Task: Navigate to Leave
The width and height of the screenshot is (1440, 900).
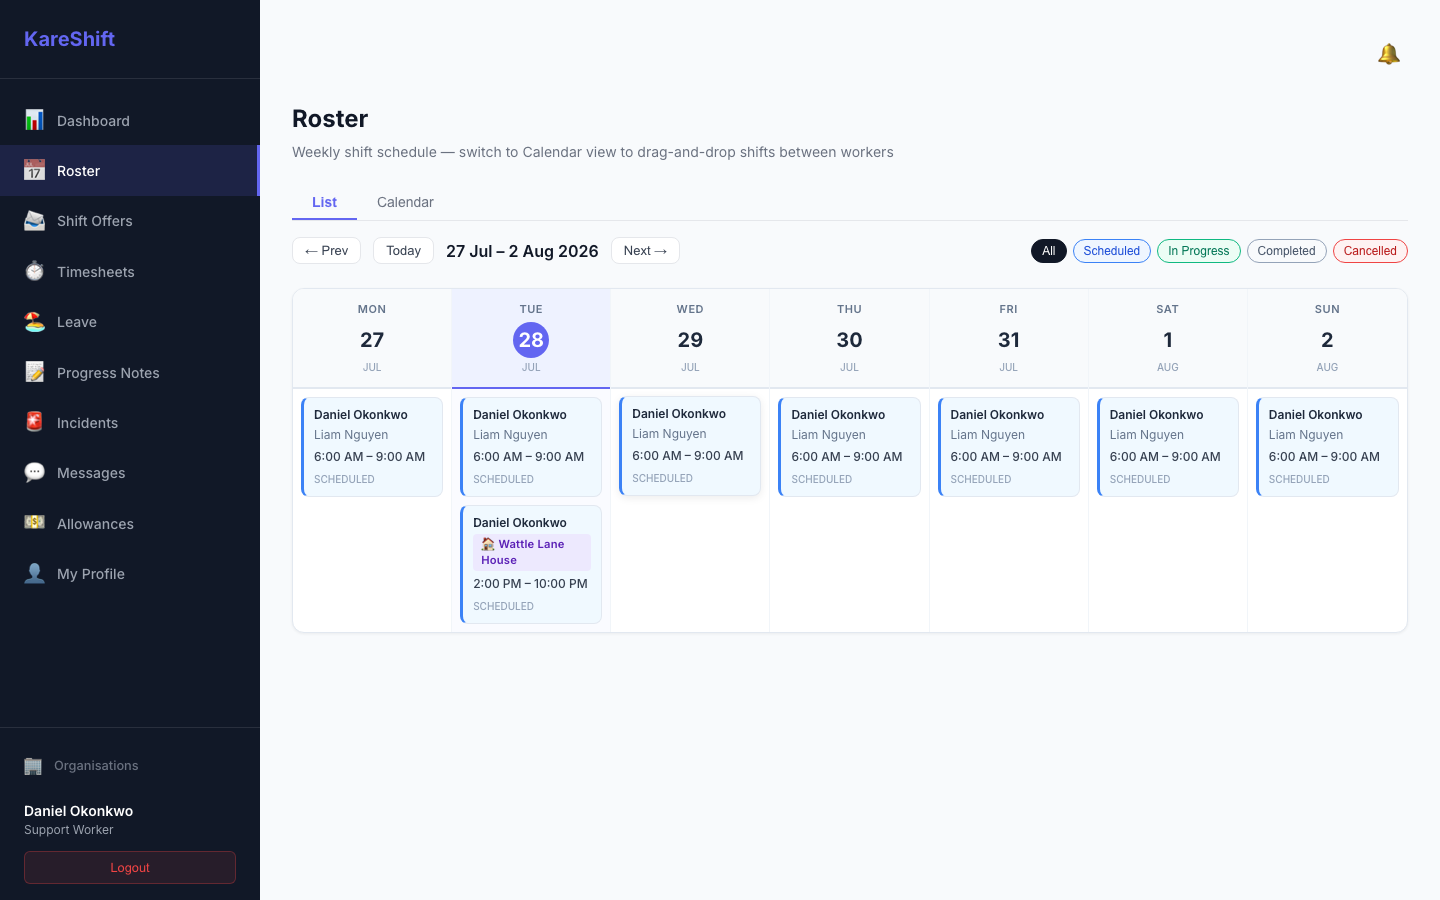Action: pos(130,322)
